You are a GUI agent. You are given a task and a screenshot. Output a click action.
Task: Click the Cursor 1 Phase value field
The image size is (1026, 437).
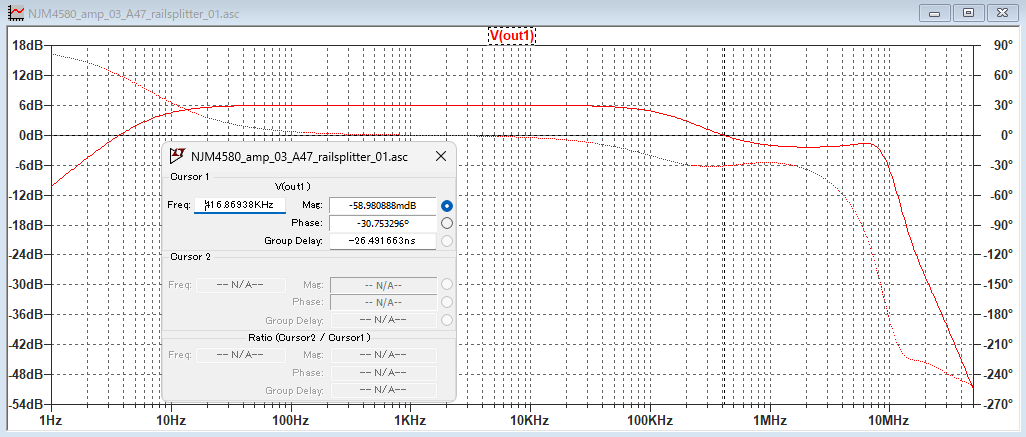click(x=383, y=223)
